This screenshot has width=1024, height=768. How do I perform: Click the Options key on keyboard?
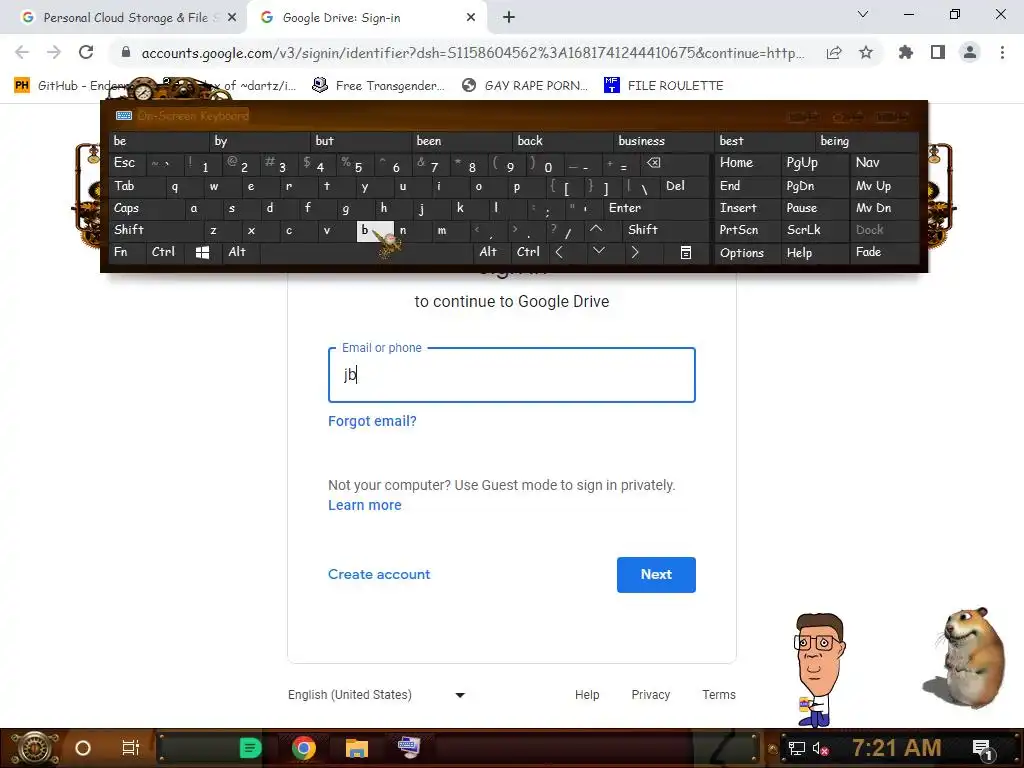point(746,252)
